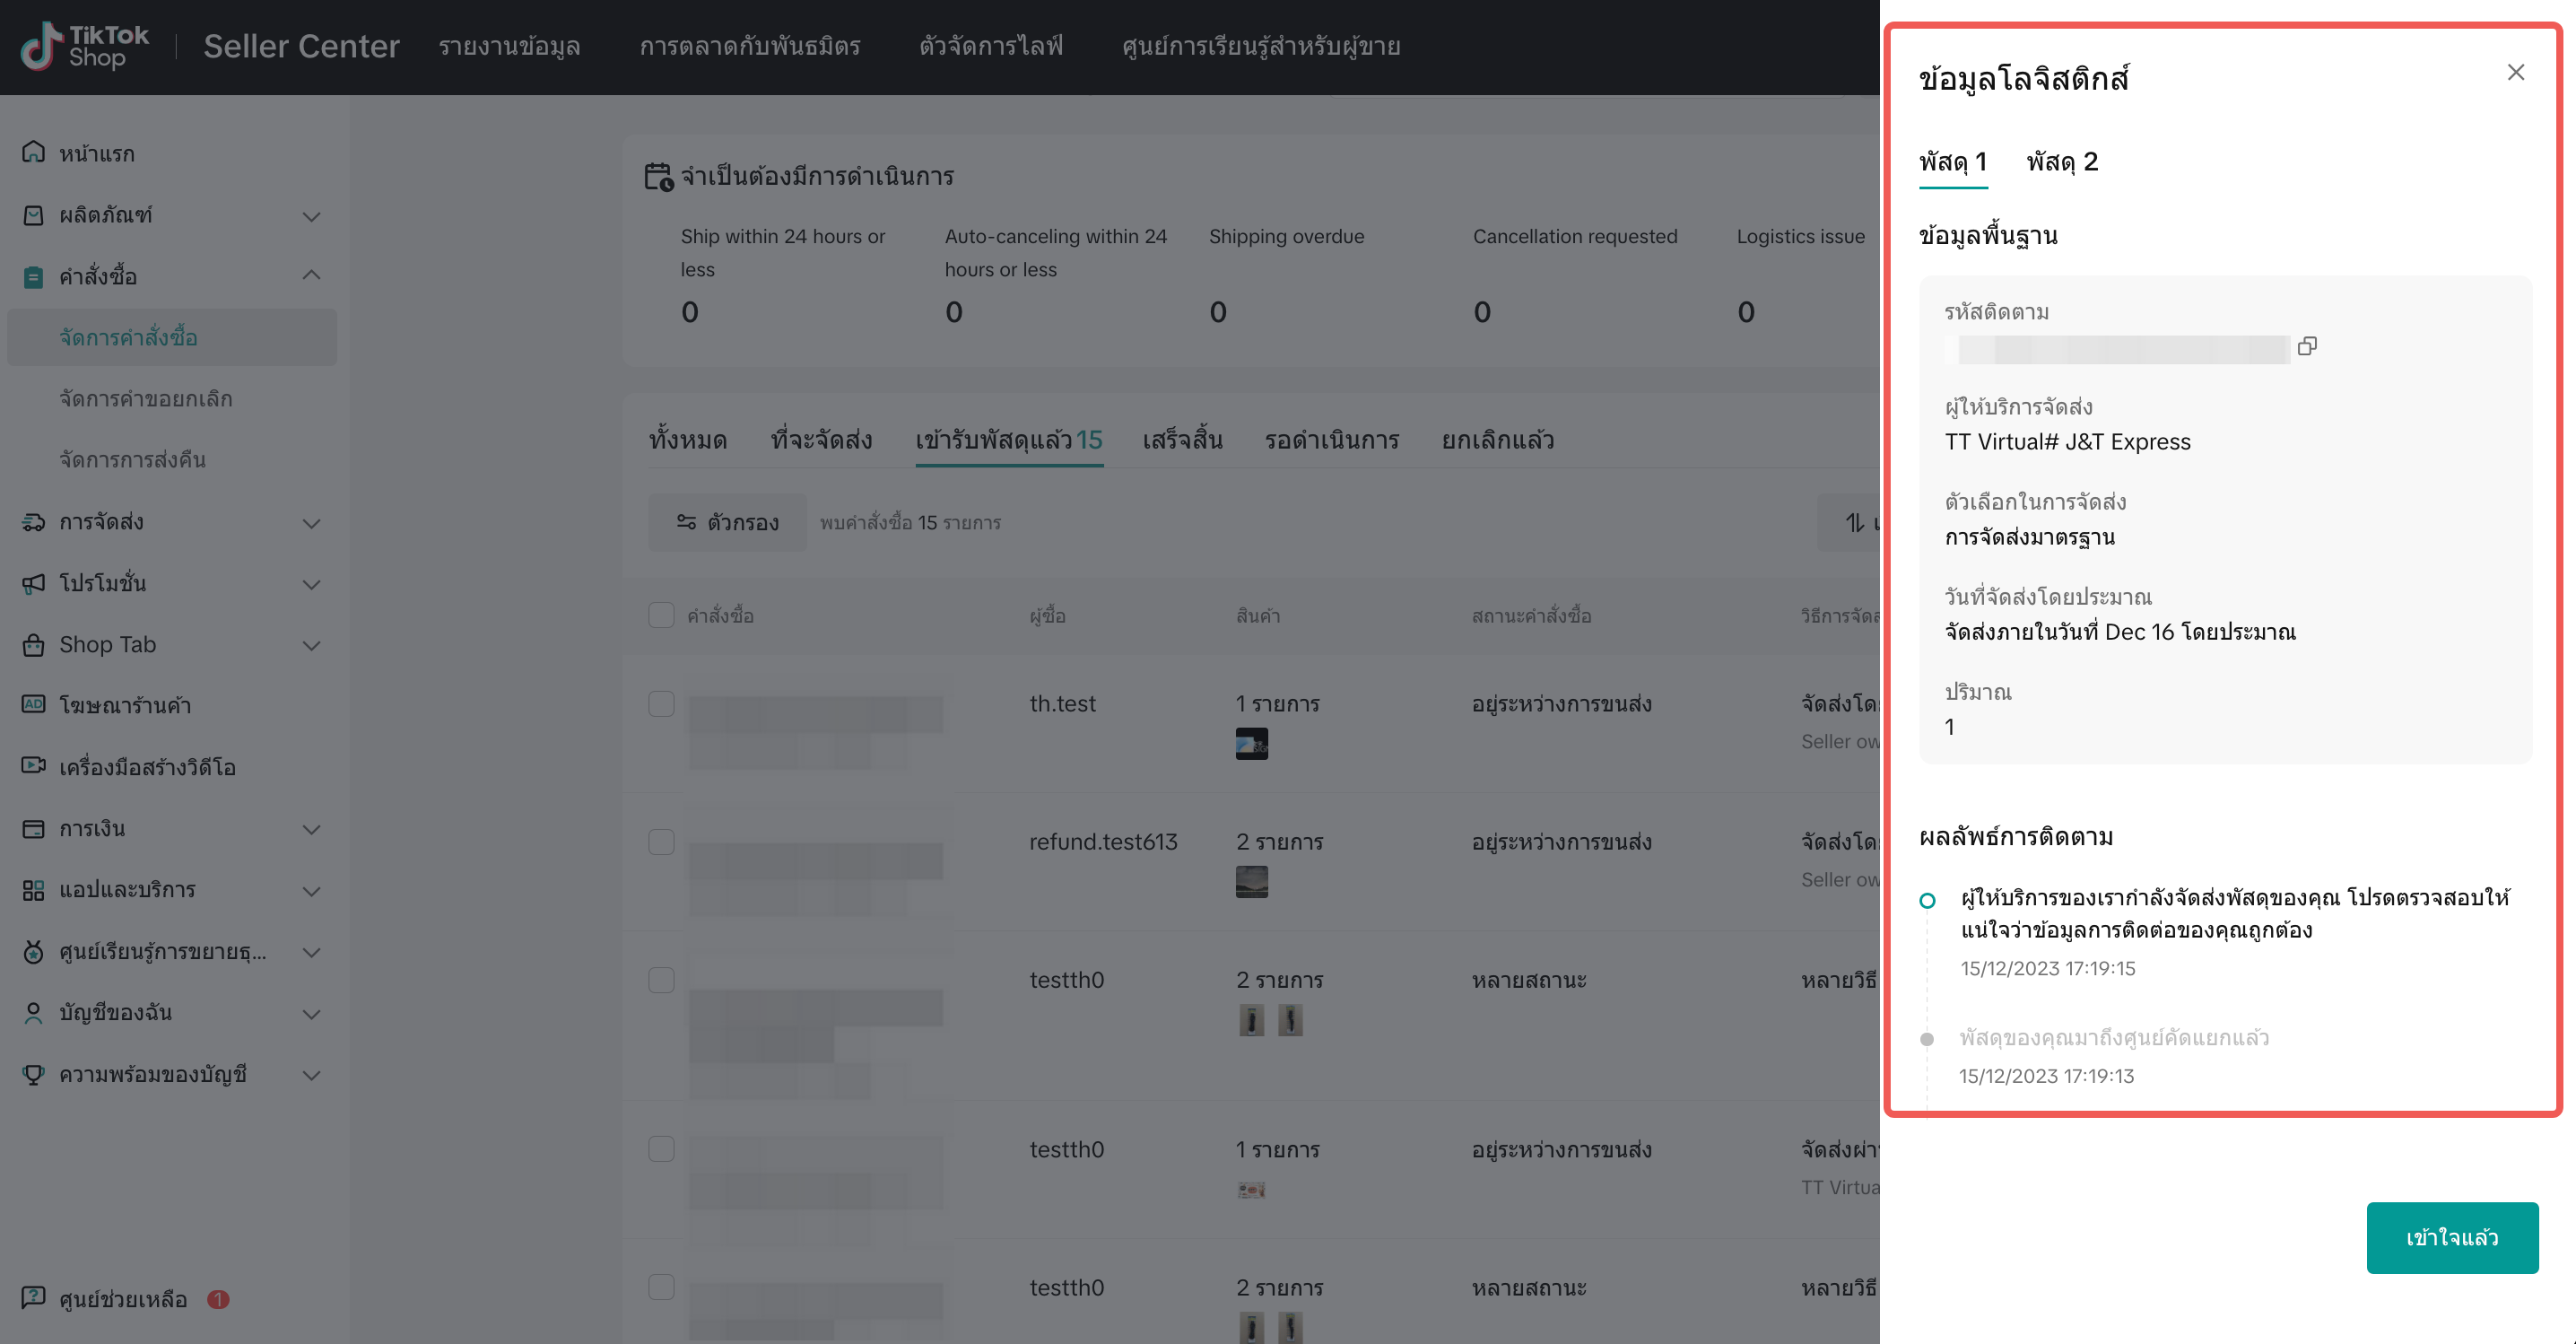This screenshot has height=1344, width=2576.
Task: Check the th.test order row checkbox
Action: 661,703
